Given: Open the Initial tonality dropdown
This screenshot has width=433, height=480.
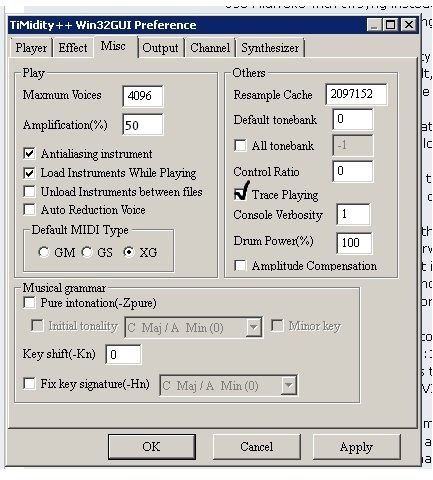Looking at the screenshot, I should pyautogui.click(x=253, y=327).
